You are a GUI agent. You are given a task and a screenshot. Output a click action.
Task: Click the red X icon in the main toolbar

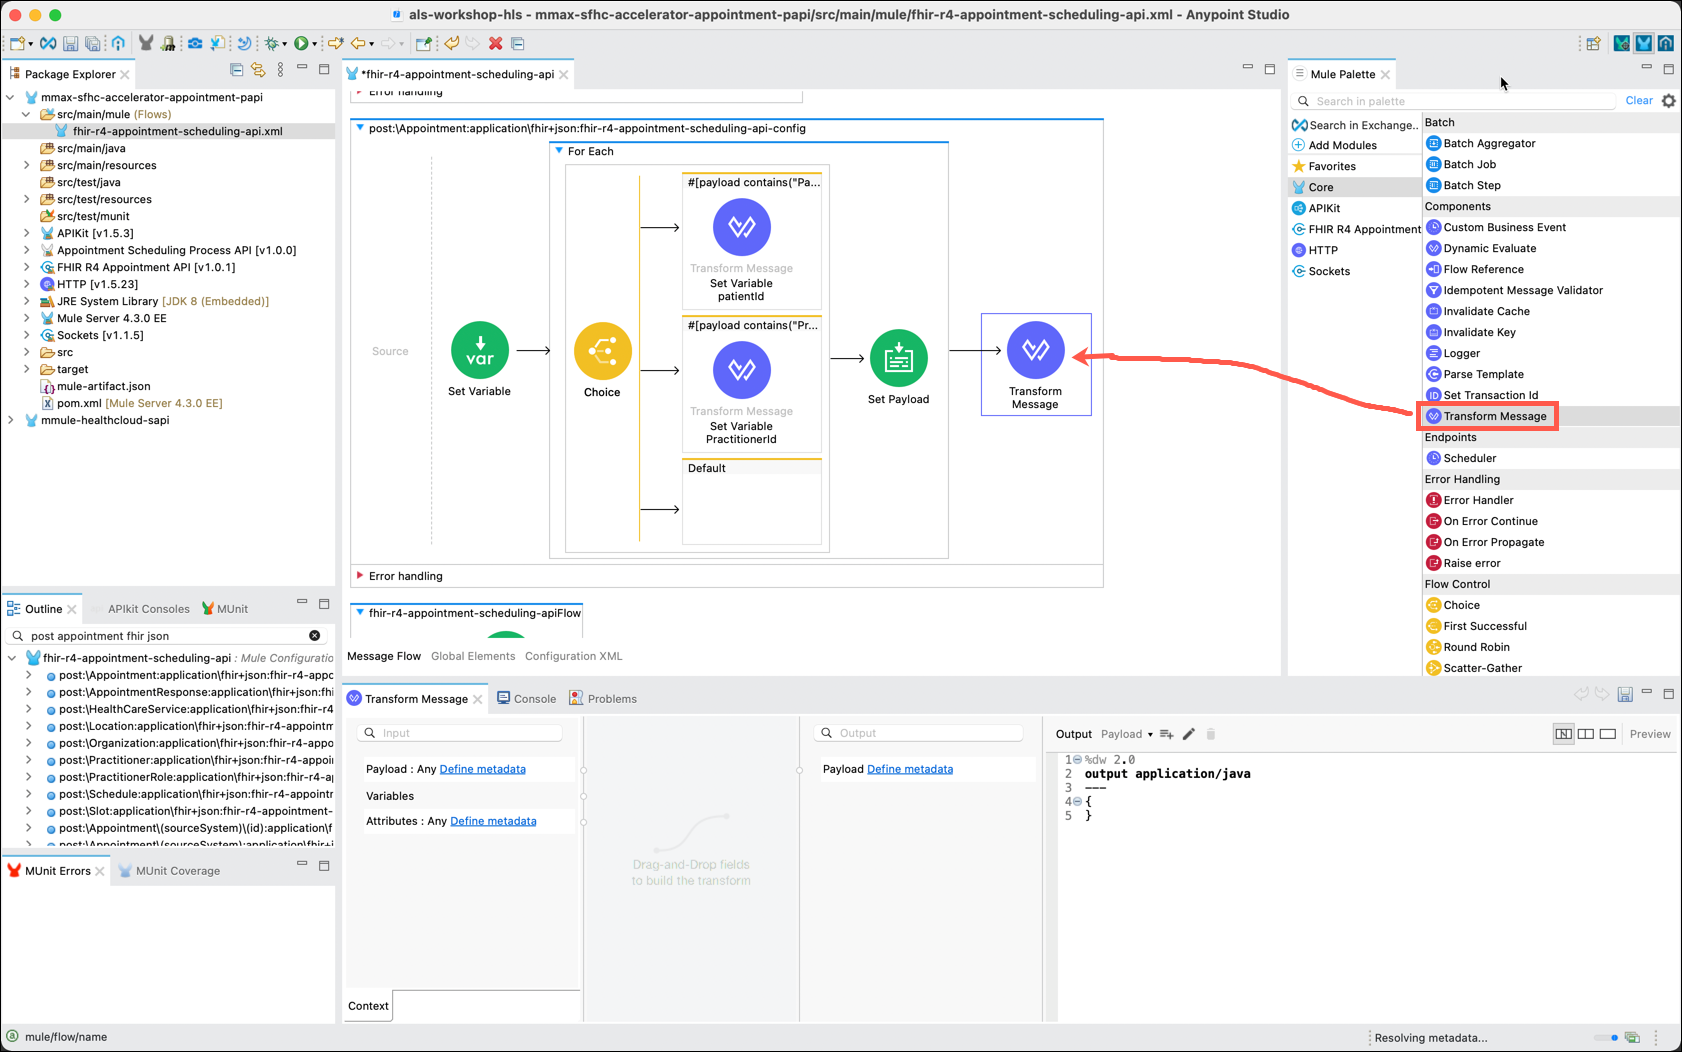pyautogui.click(x=495, y=44)
